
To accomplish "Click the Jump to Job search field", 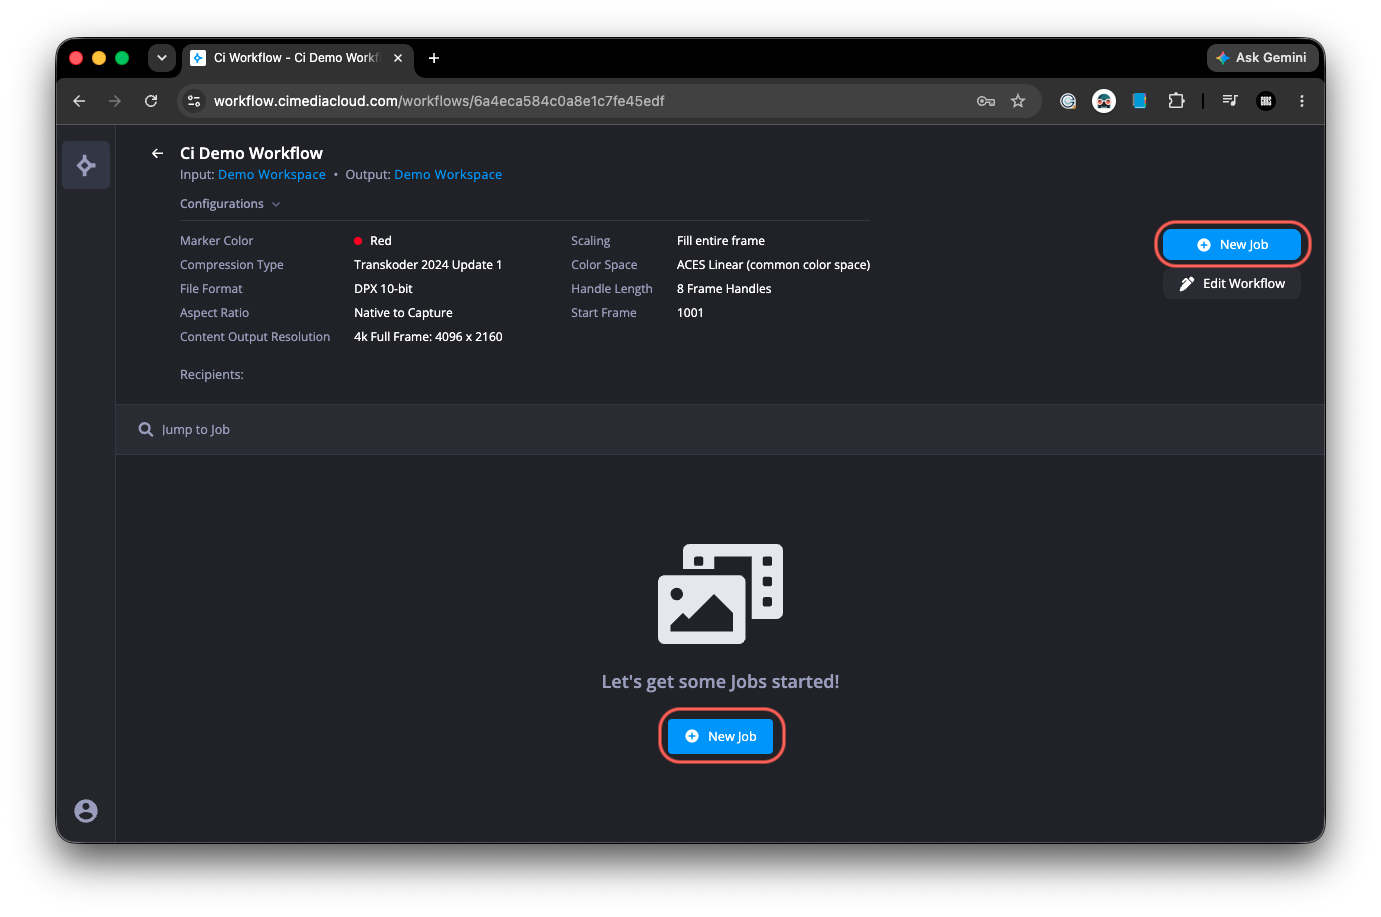I will click(720, 430).
